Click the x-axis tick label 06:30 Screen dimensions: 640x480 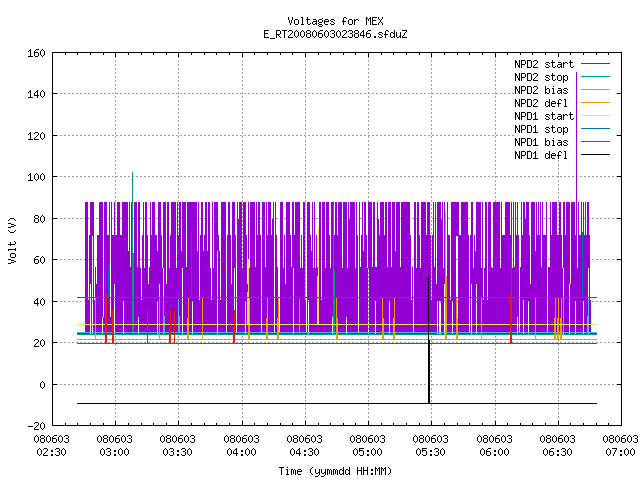coord(557,452)
